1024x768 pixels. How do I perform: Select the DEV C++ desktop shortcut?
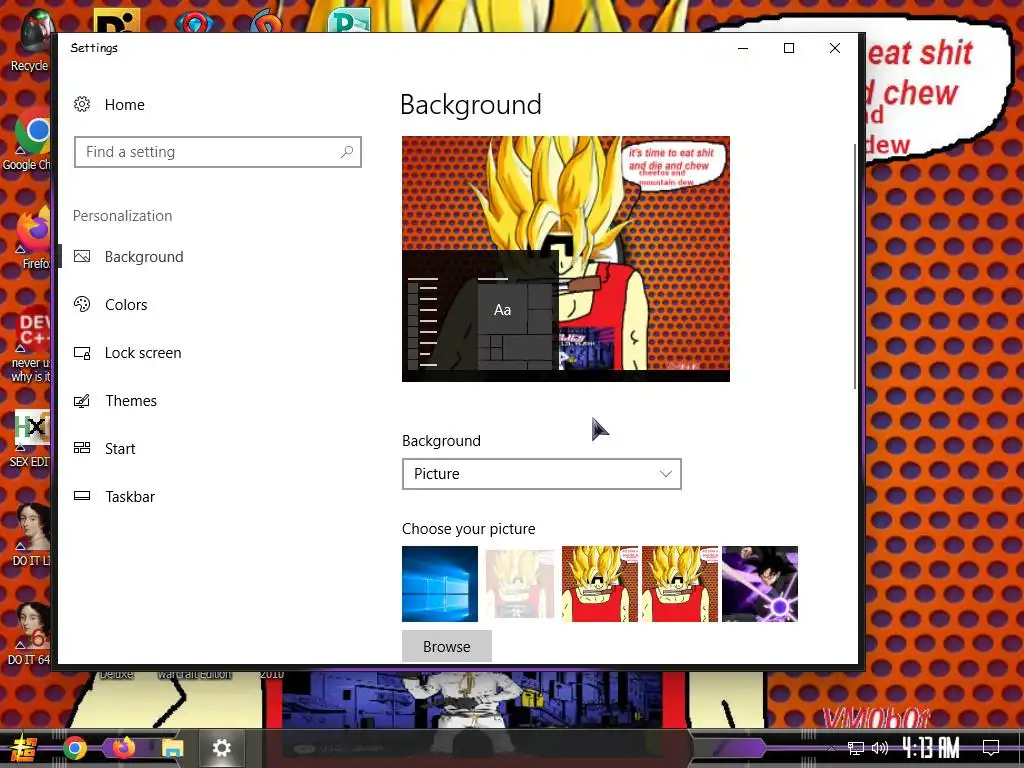pos(31,343)
